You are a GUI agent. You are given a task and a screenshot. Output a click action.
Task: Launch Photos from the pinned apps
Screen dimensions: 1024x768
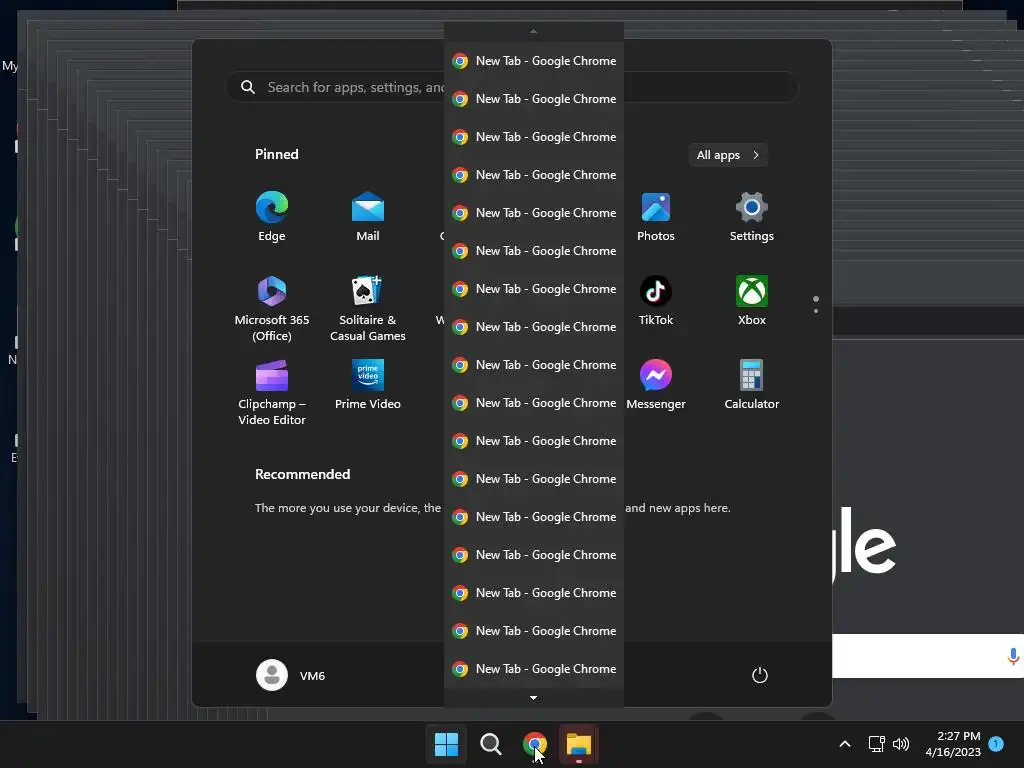coord(656,217)
